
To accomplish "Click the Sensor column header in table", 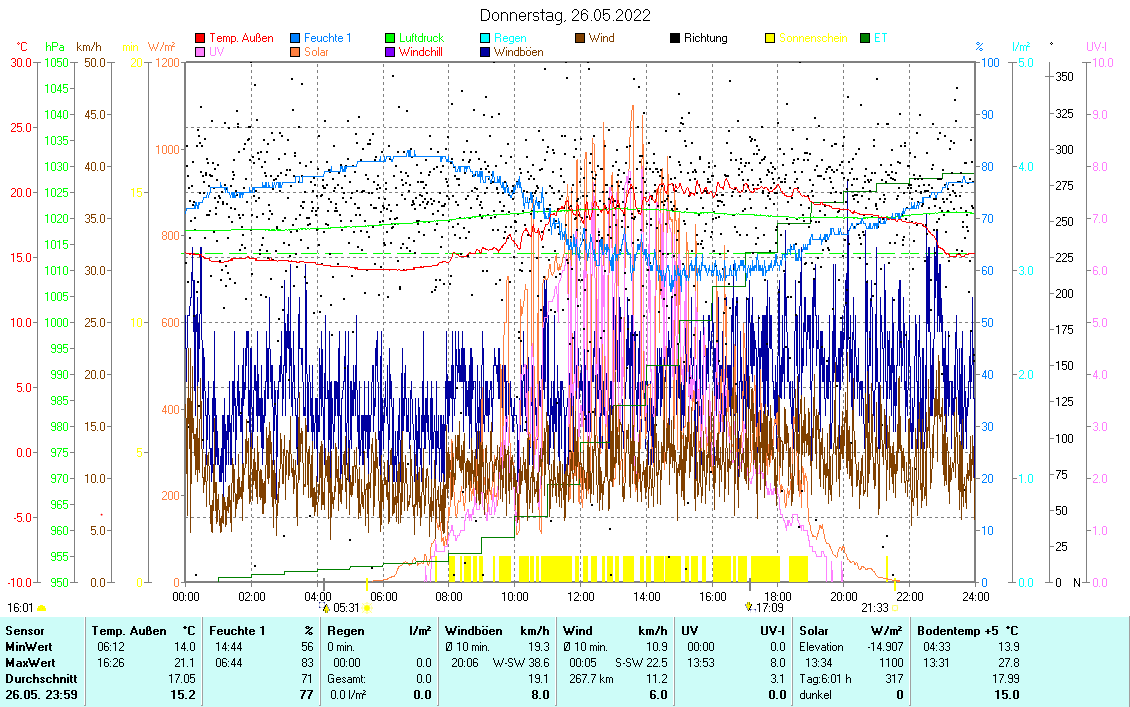I will pos(25,631).
